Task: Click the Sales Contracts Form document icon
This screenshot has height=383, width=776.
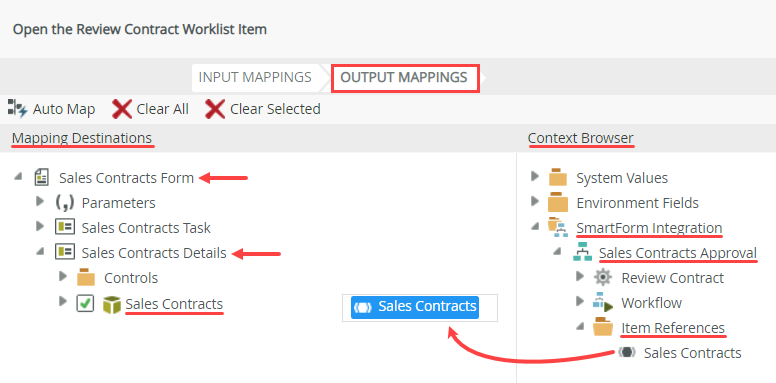Action: point(42,178)
